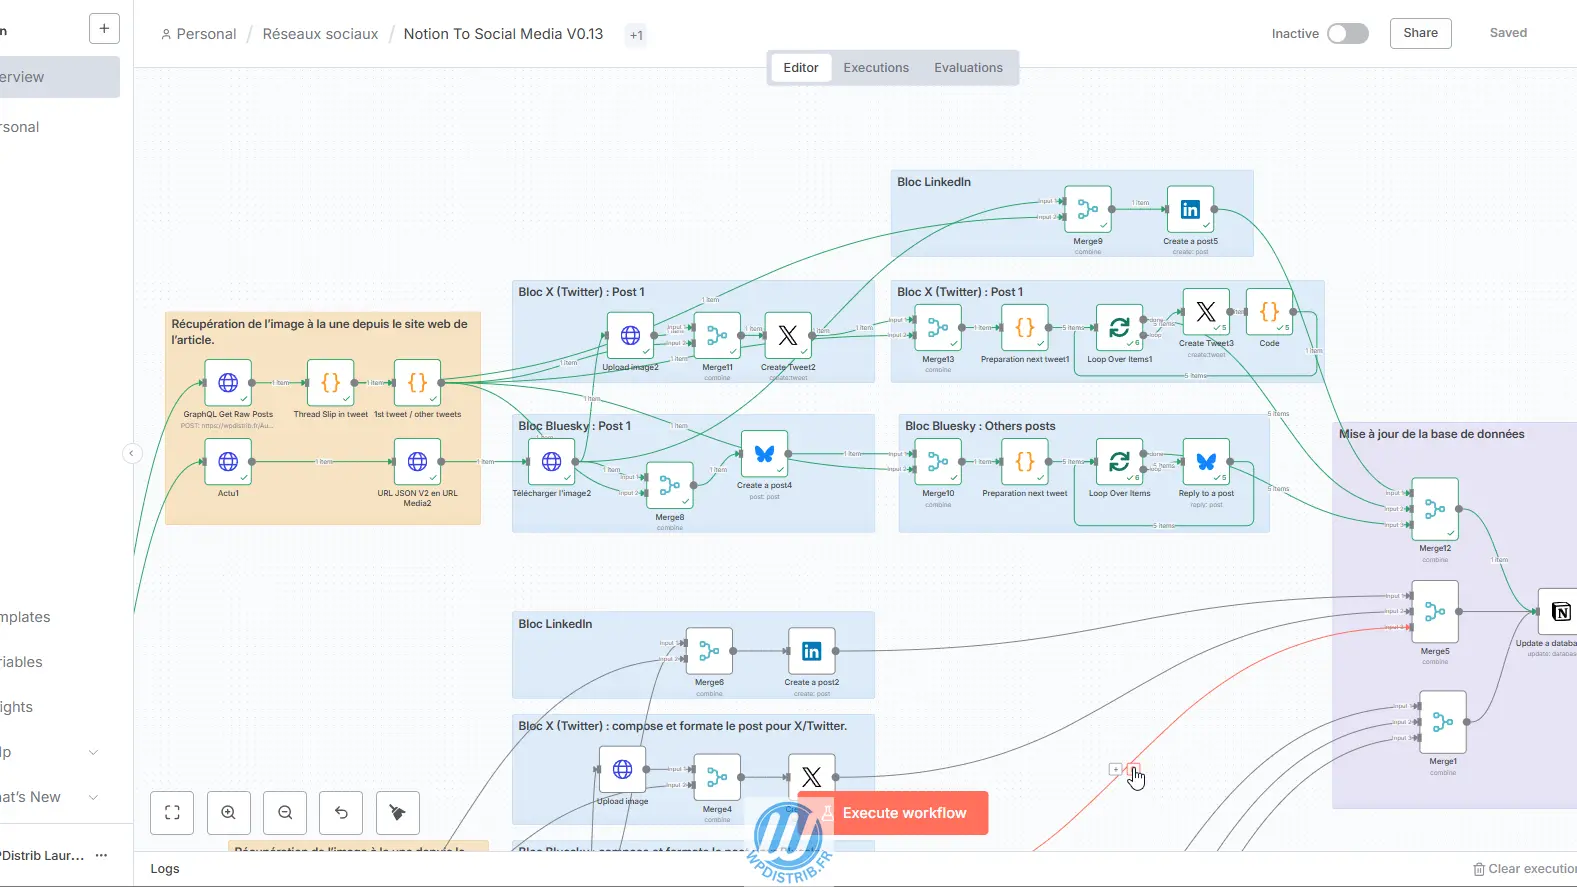Image resolution: width=1577 pixels, height=887 pixels.
Task: Open the Evaluations tab
Action: click(x=968, y=68)
